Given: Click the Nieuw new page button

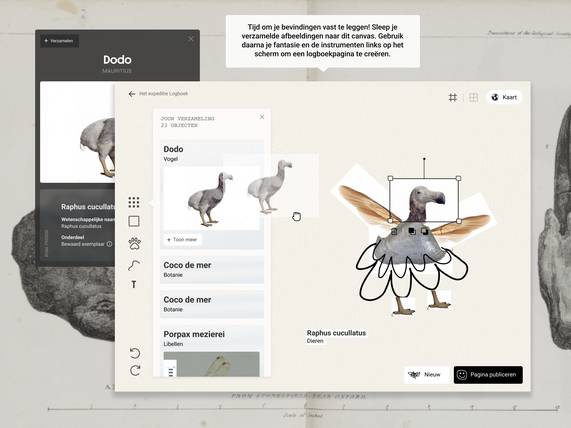Looking at the screenshot, I should [x=425, y=374].
